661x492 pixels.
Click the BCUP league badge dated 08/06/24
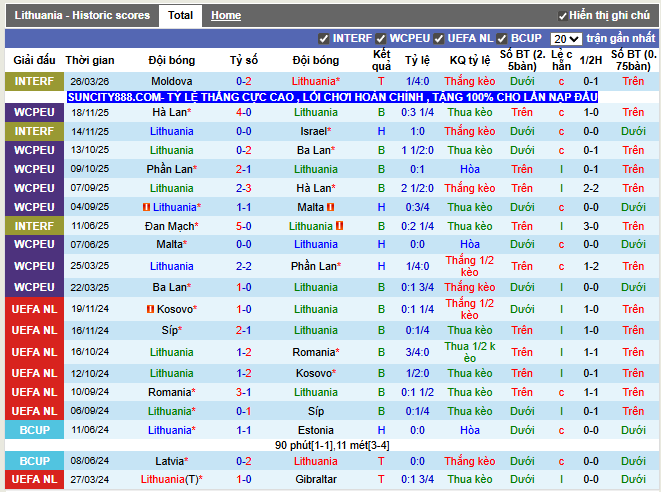click(34, 461)
